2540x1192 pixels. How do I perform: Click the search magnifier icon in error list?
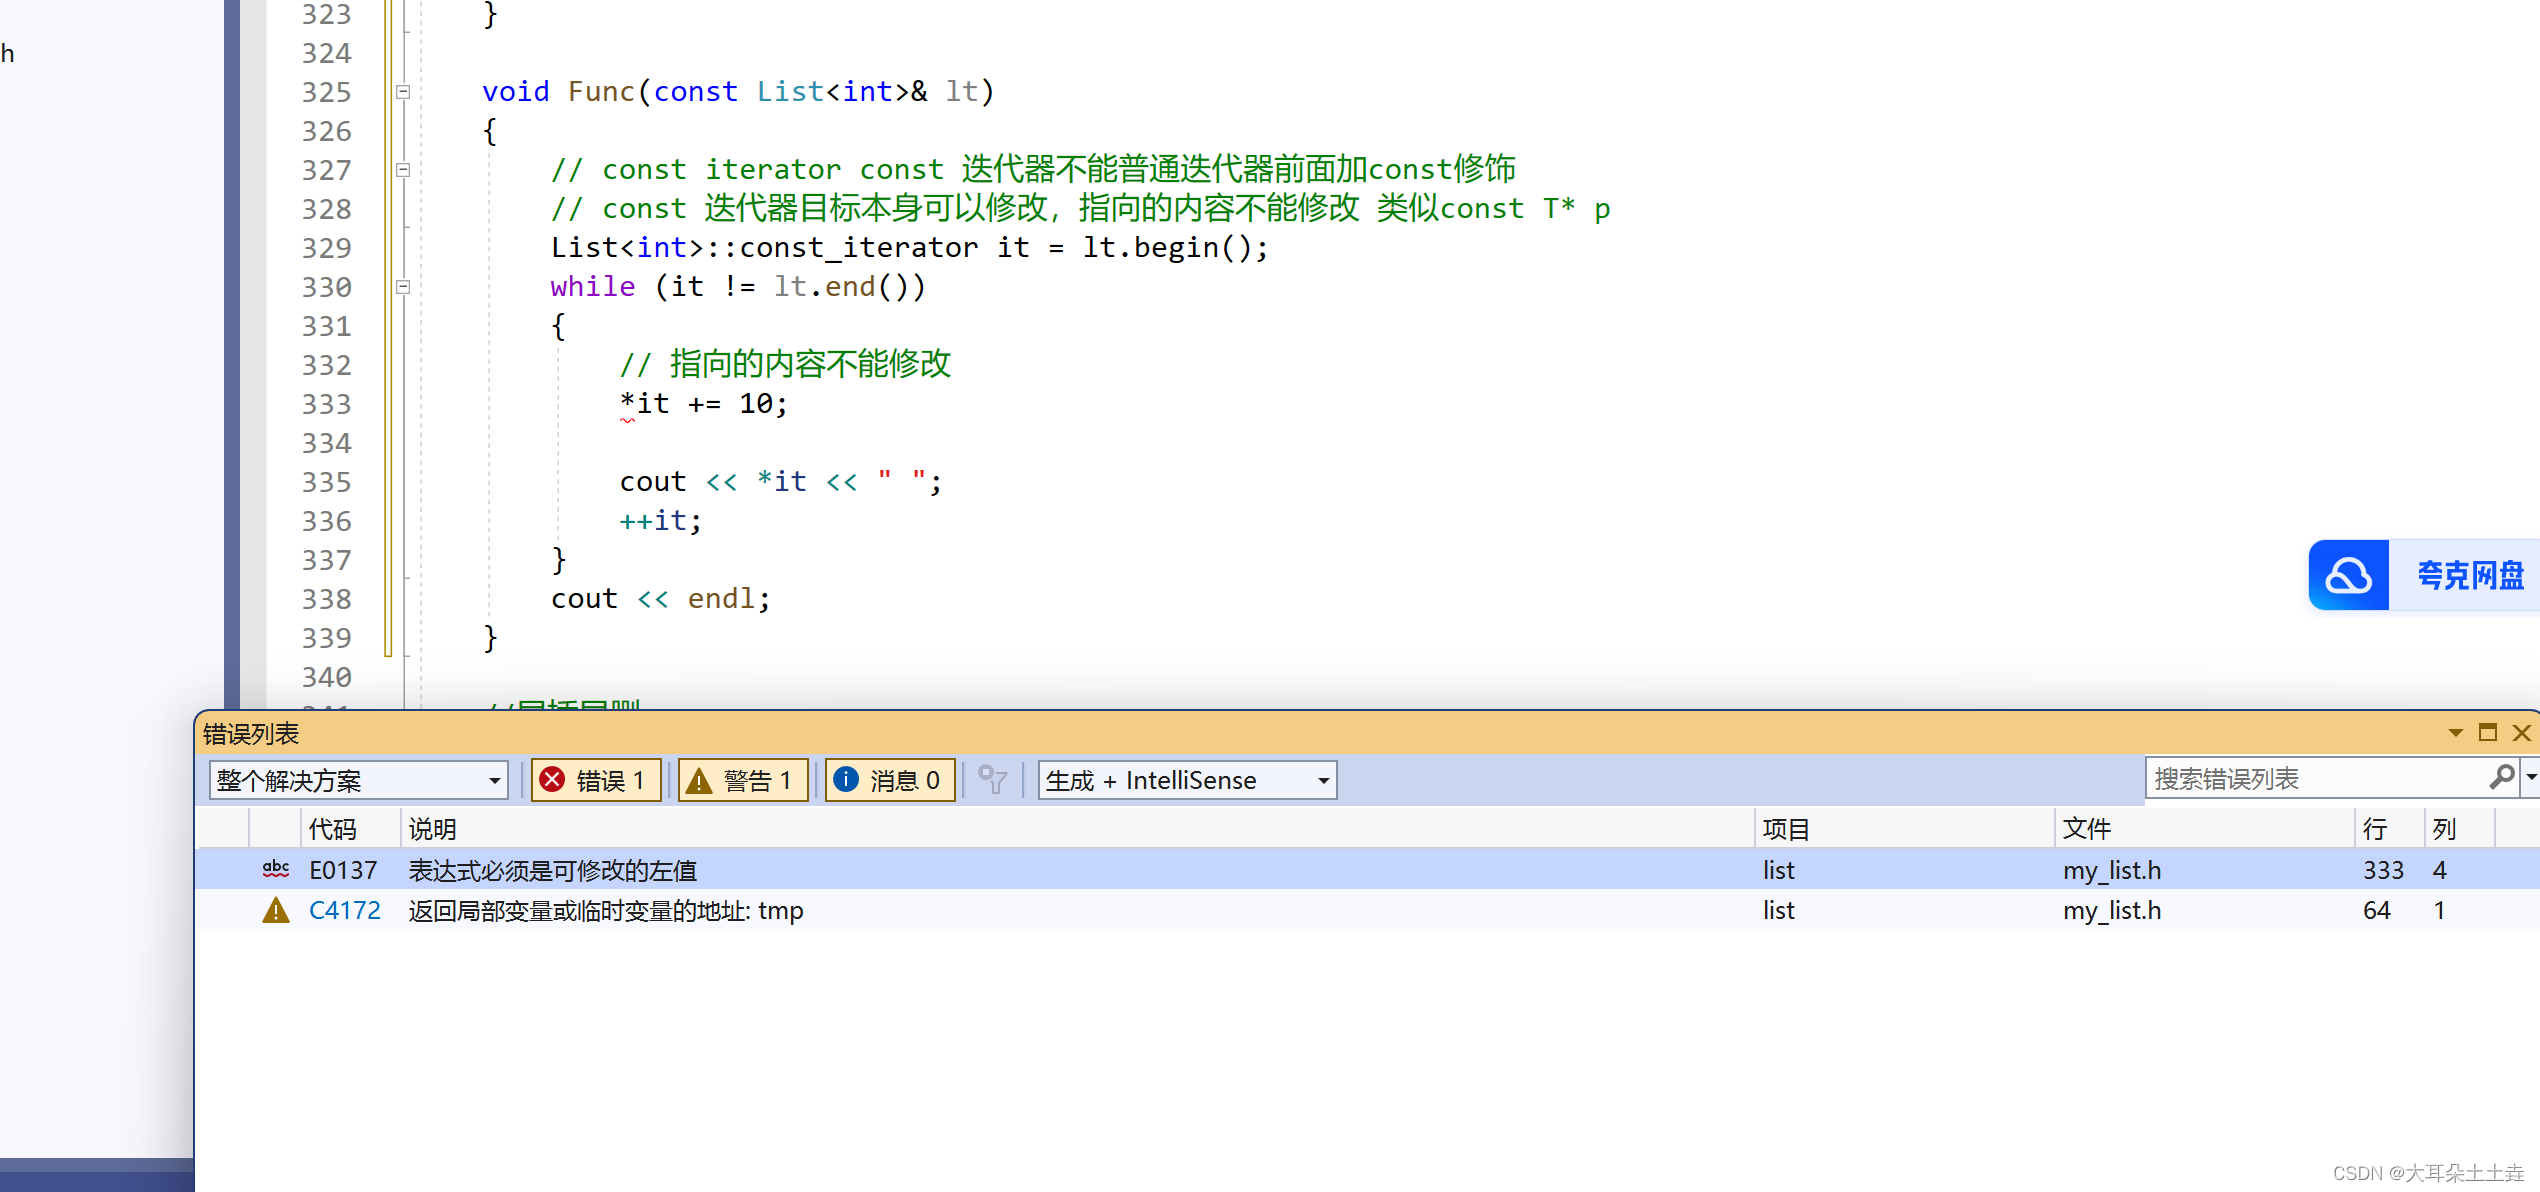click(x=2502, y=777)
